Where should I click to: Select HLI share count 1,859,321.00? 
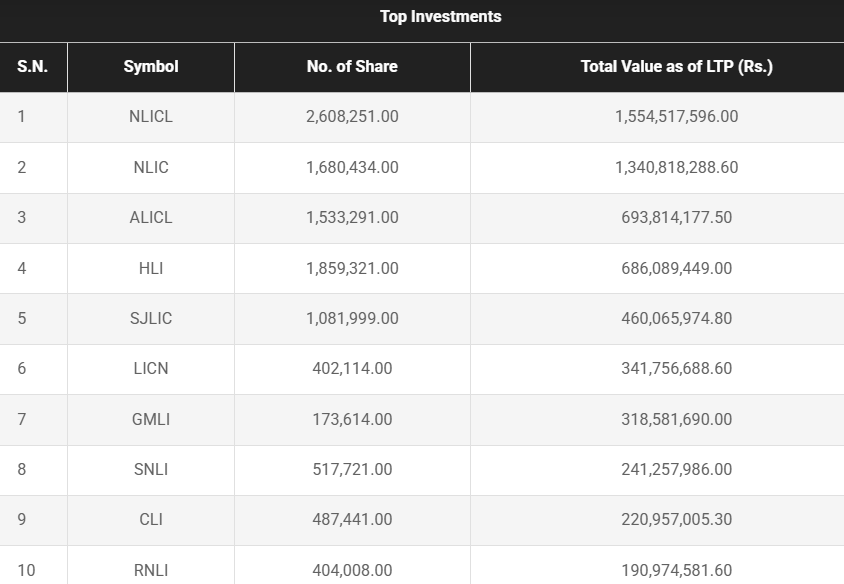coord(352,268)
